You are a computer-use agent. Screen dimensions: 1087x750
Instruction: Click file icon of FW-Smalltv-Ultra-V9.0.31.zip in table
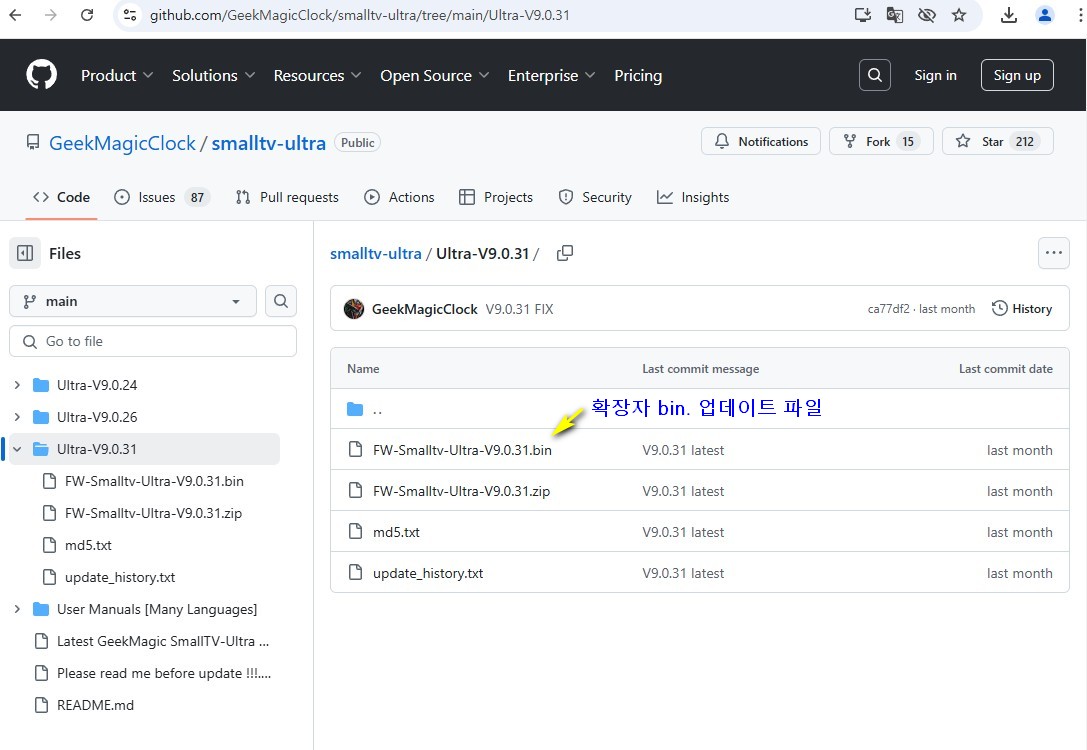[356, 491]
